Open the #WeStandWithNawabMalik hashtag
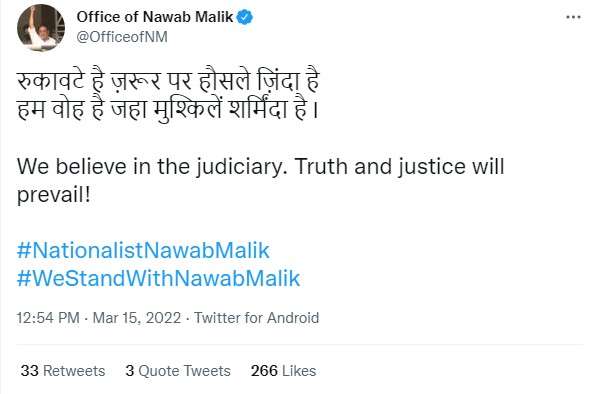Screen dimensions: 597x394 click(x=158, y=278)
